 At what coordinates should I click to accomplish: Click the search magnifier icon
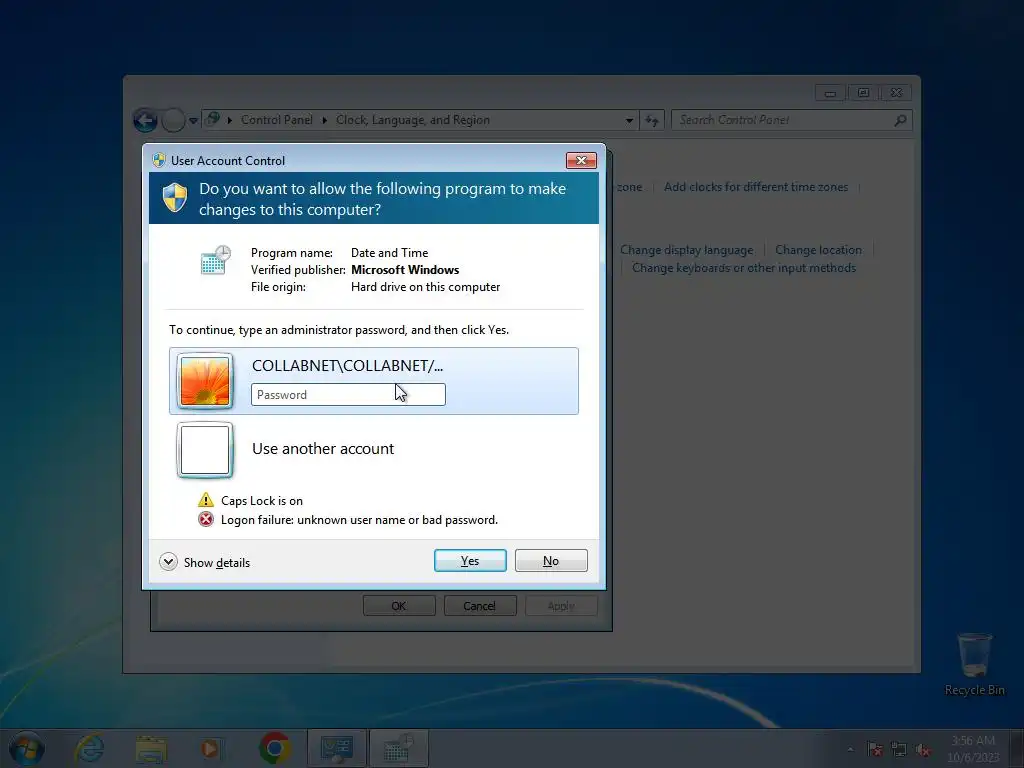(x=901, y=120)
